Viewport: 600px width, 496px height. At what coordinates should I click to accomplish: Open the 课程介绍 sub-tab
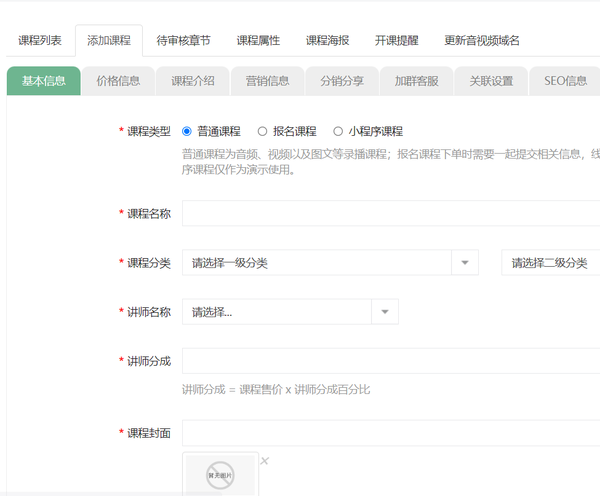point(193,81)
